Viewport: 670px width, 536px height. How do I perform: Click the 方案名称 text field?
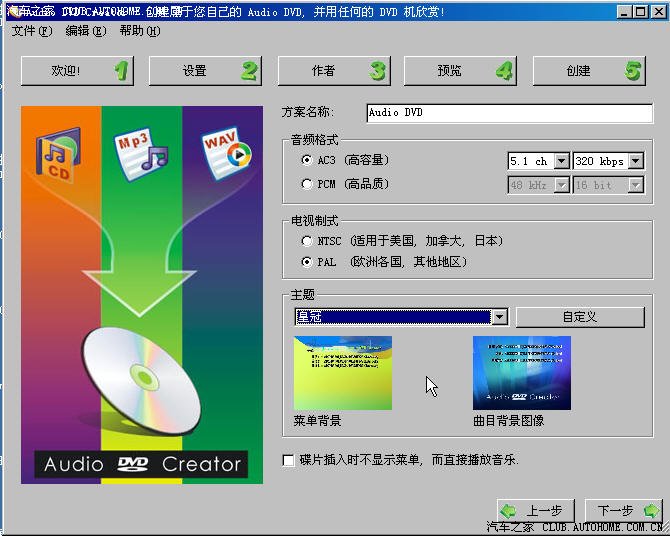pos(509,113)
